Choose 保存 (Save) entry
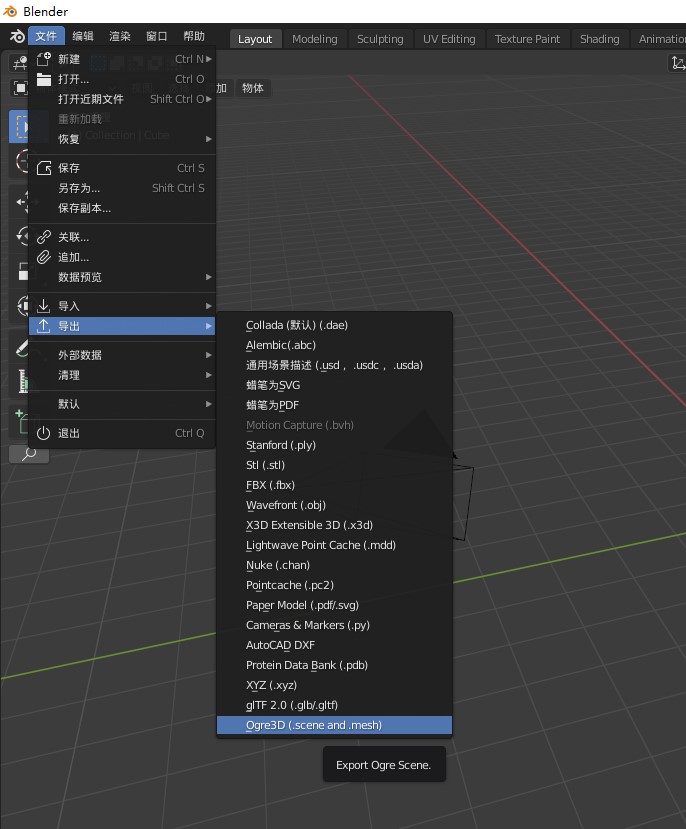This screenshot has width=686, height=829. 122,168
